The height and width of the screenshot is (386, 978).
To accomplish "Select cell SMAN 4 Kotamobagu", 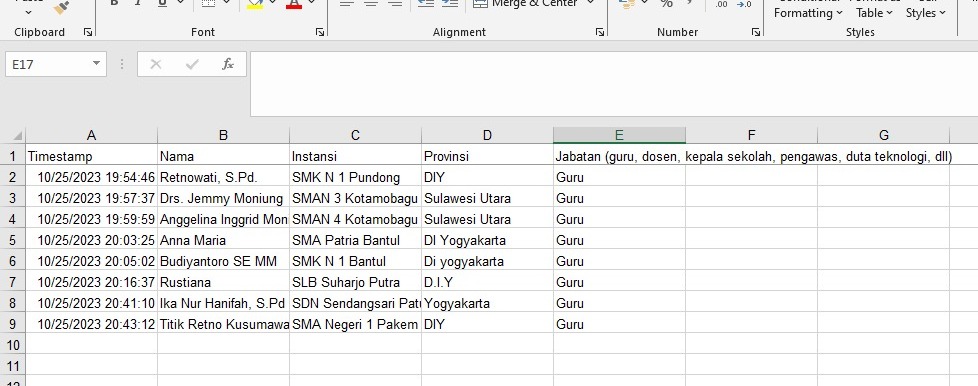I will tap(355, 220).
